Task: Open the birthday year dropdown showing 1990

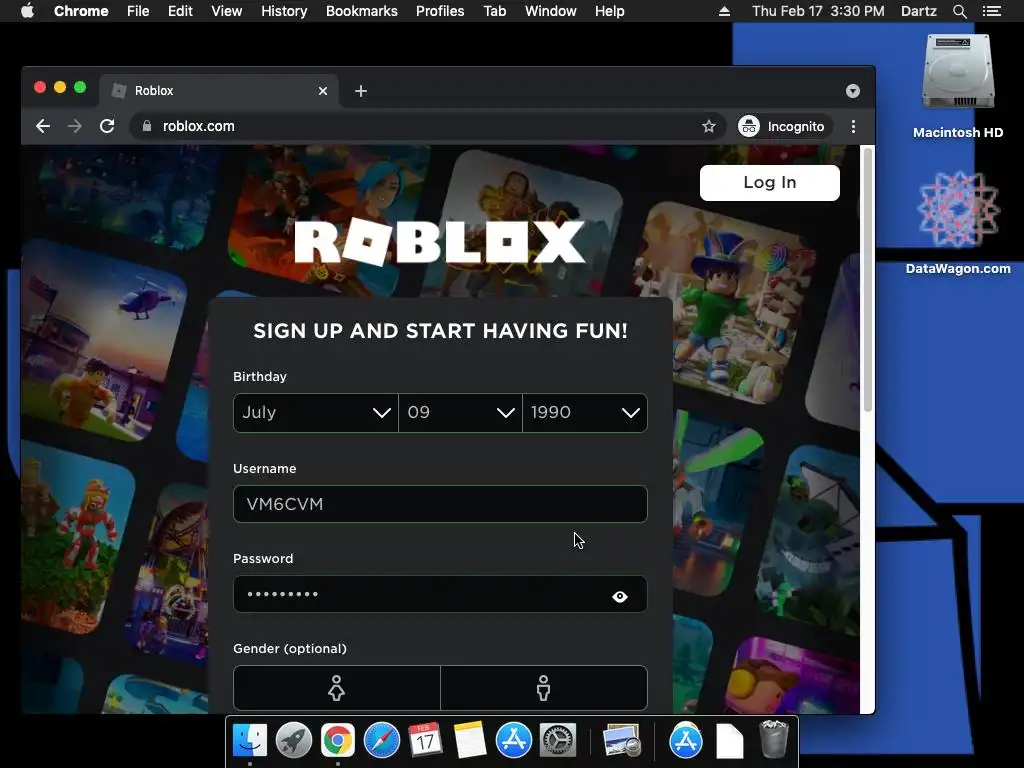Action: 585,413
